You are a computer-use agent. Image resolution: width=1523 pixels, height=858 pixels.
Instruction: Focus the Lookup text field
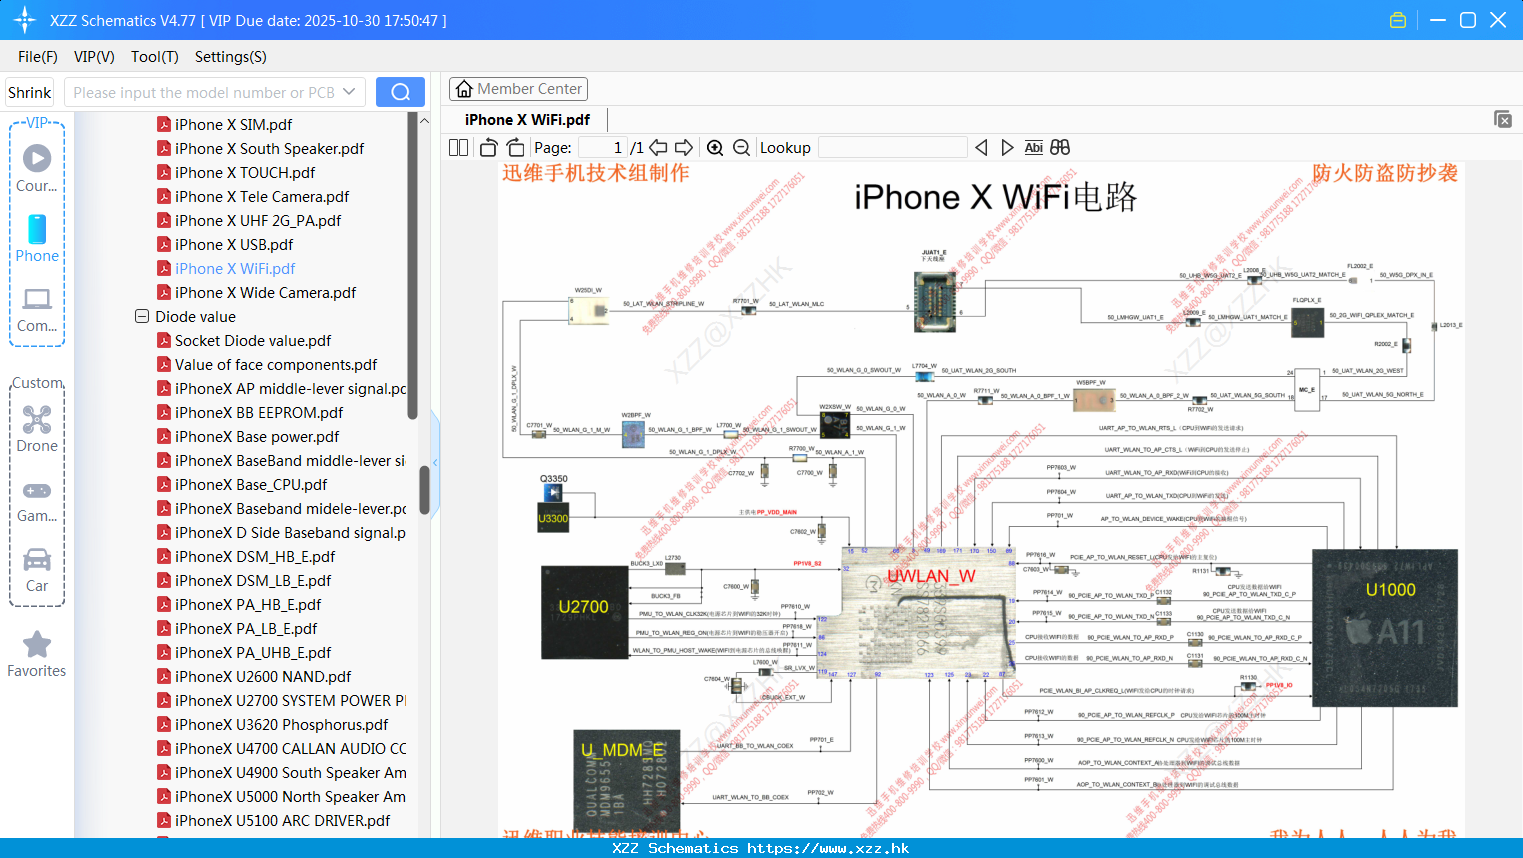coord(892,147)
